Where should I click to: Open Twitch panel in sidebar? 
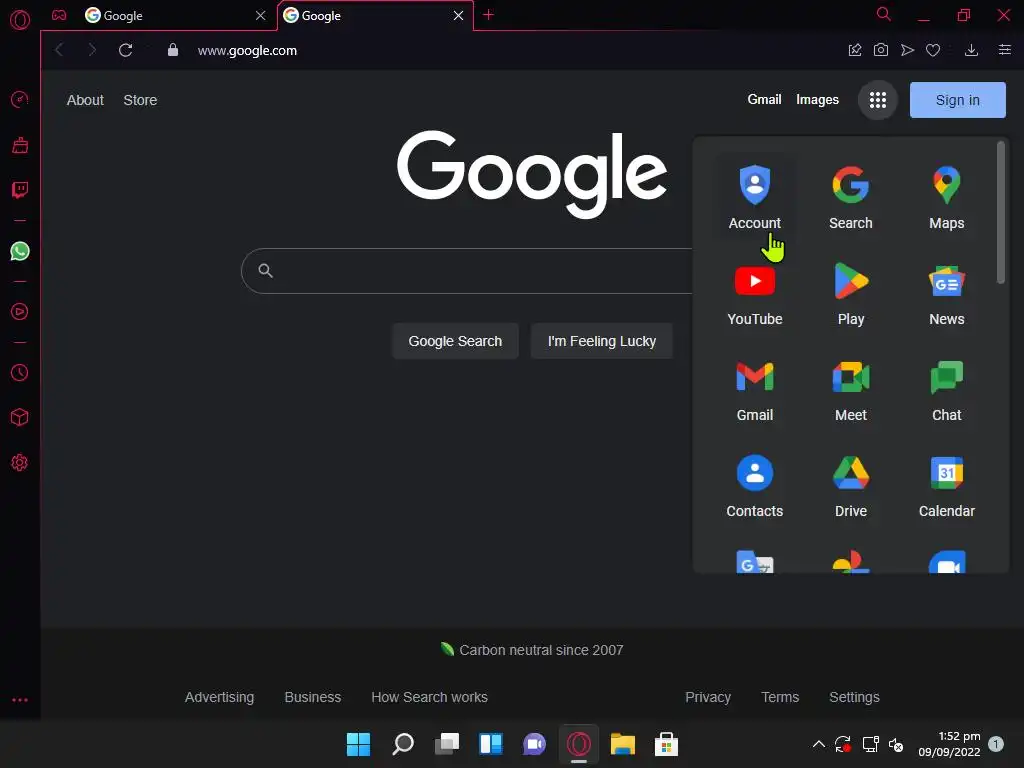click(x=20, y=189)
